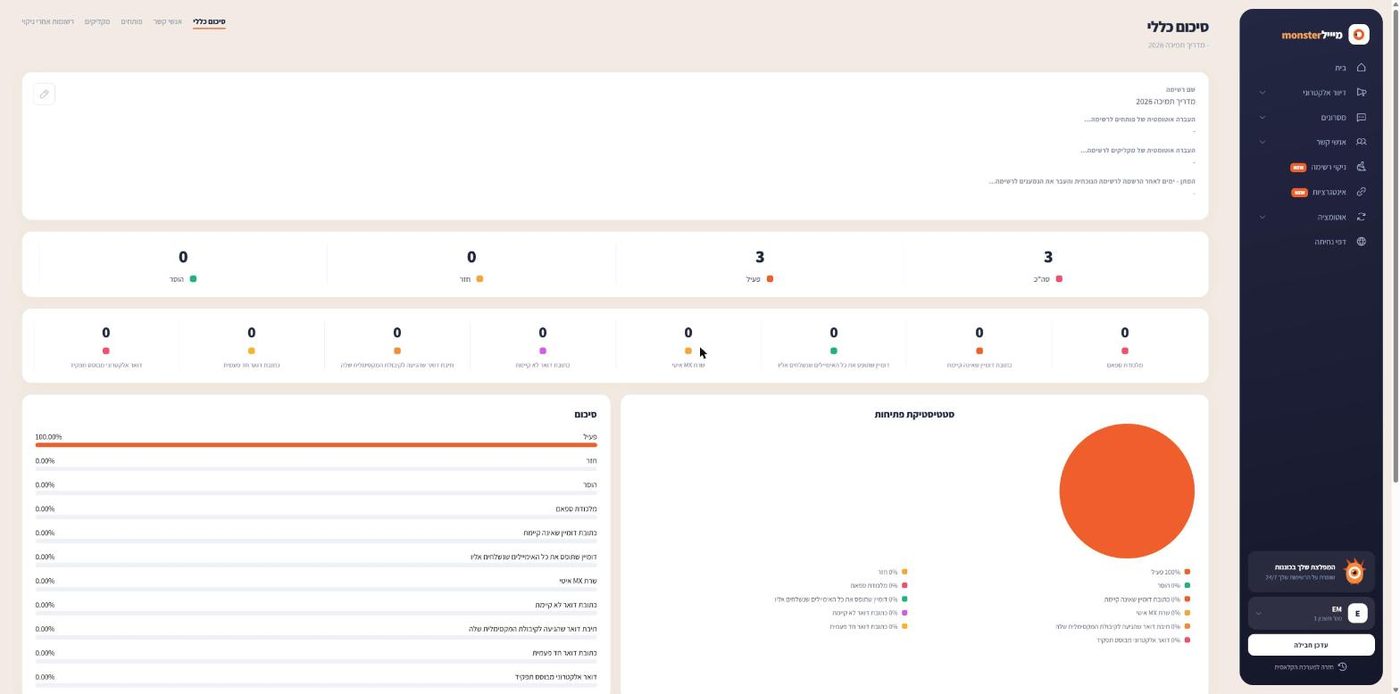Click the orange 100% פעיל progress bar
1400x694 pixels.
pos(316,445)
